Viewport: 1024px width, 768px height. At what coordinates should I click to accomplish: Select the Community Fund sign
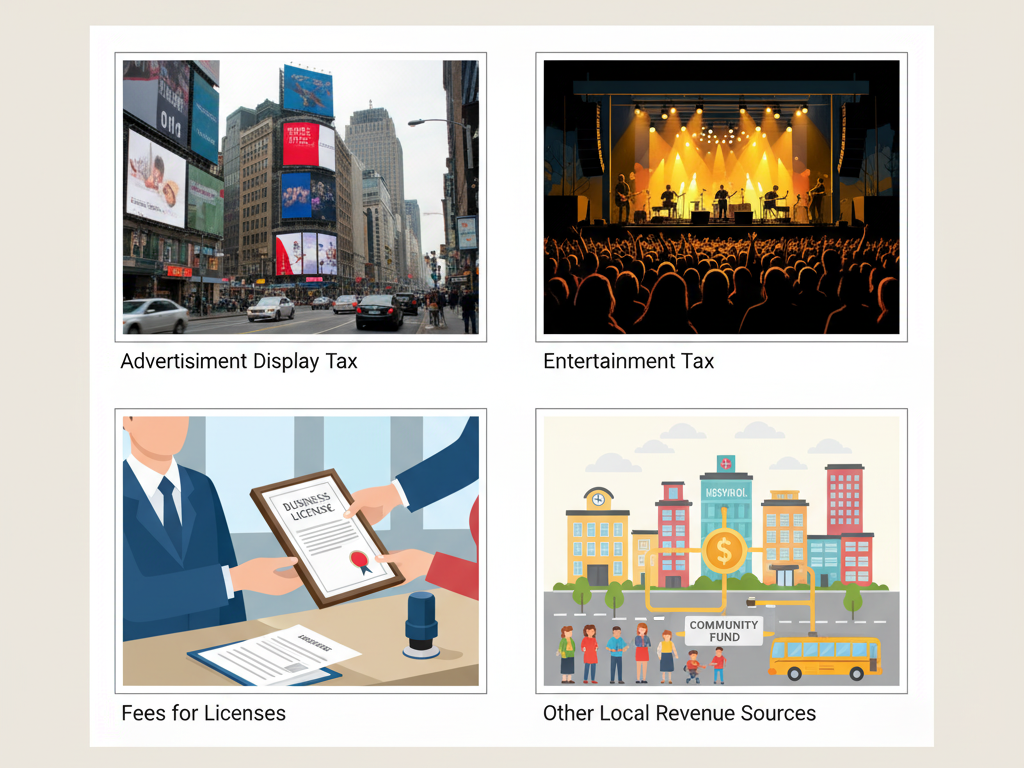pyautogui.click(x=724, y=631)
